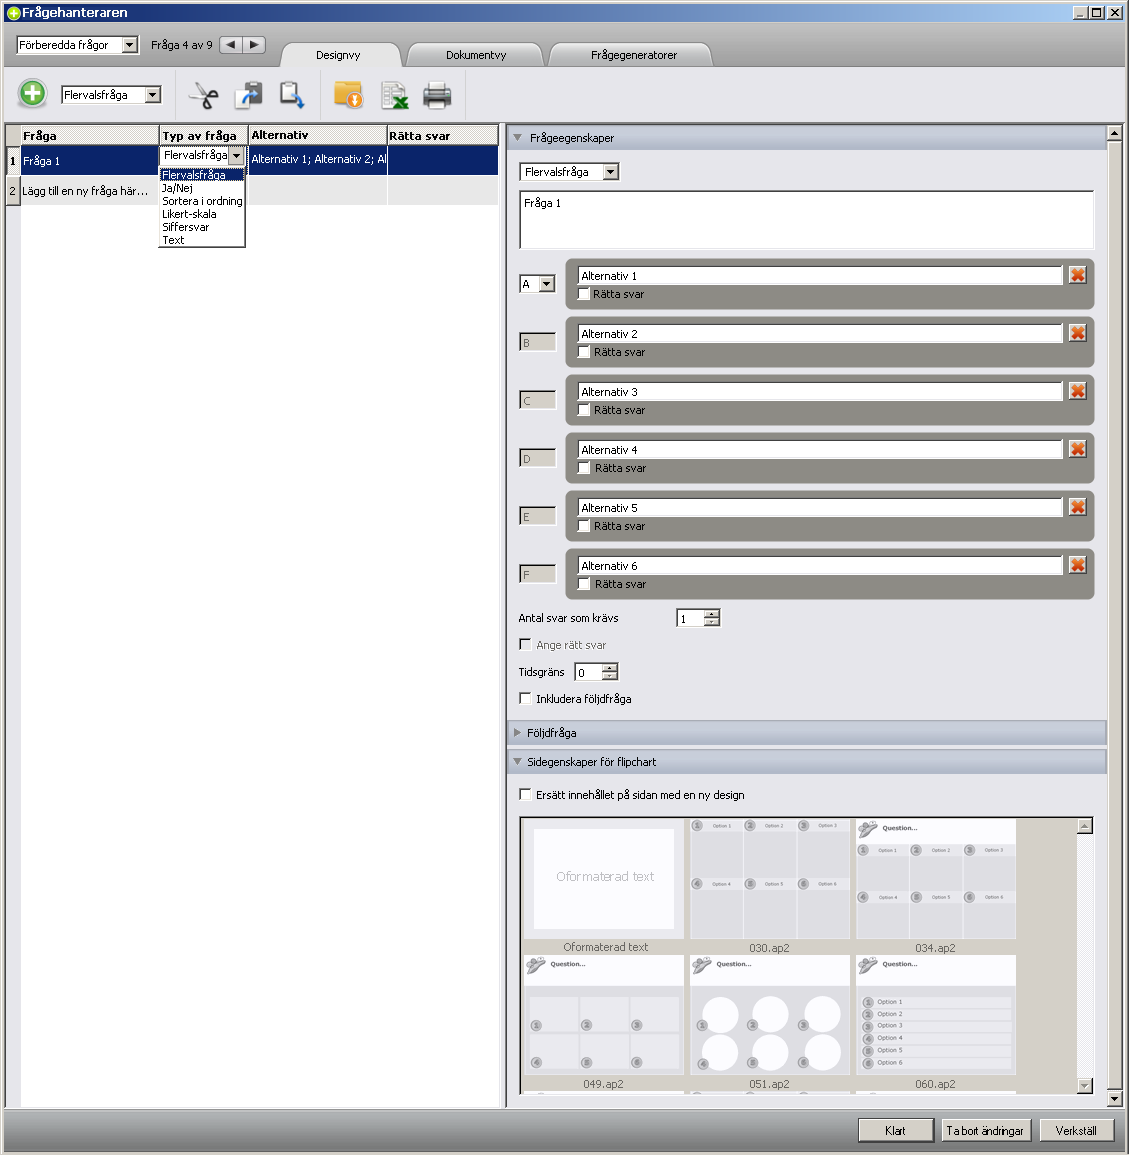Screen dimensions: 1129x1156
Task: Check Rätta svar under Alternativ 1
Action: pos(584,293)
